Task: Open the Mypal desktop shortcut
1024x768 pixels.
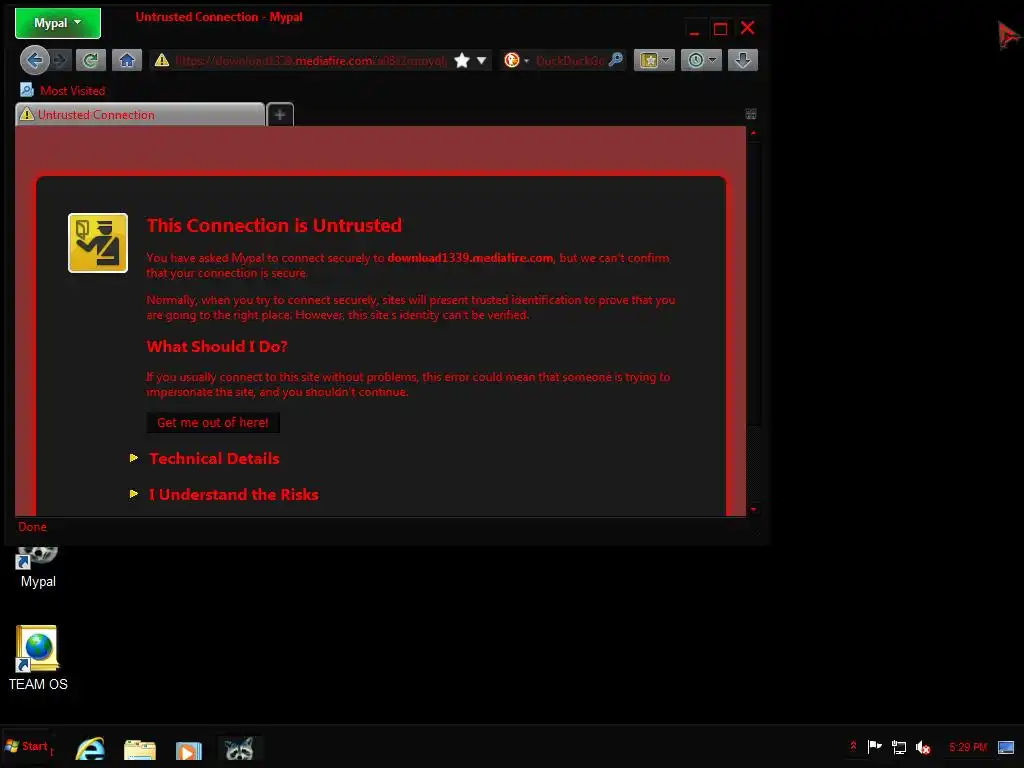Action: click(x=38, y=568)
